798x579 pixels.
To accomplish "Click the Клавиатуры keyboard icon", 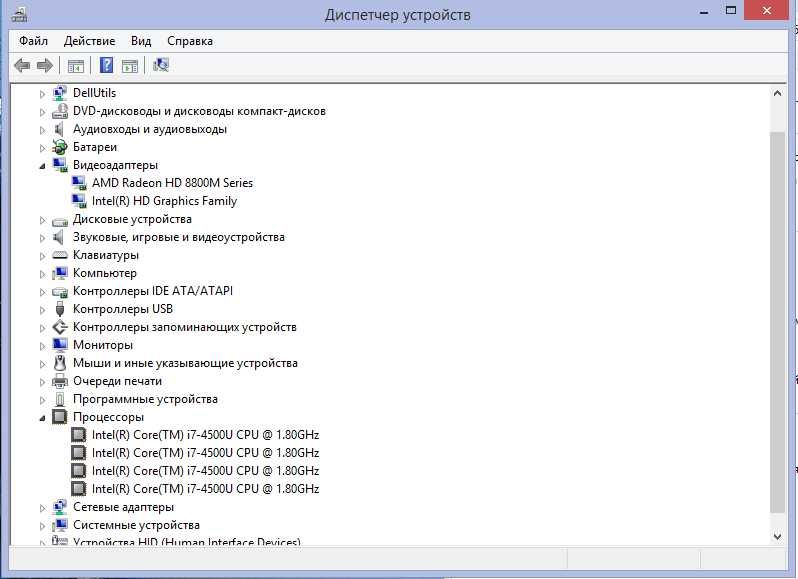I will [x=60, y=255].
